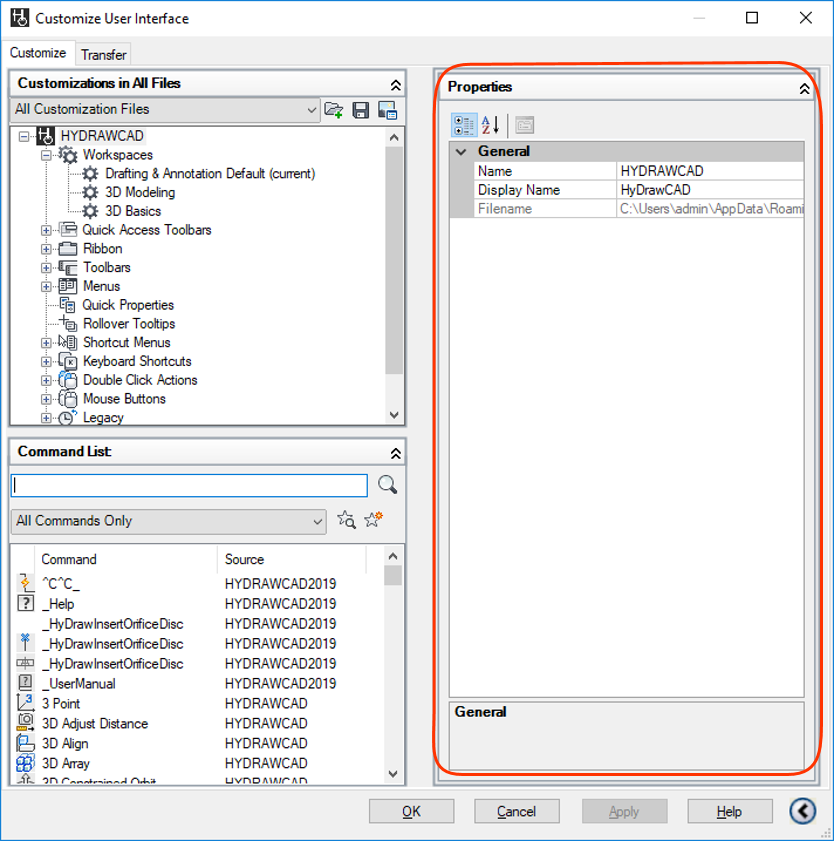The image size is (834, 841).
Task: Expand the Mouse Buttons node
Action: point(46,399)
